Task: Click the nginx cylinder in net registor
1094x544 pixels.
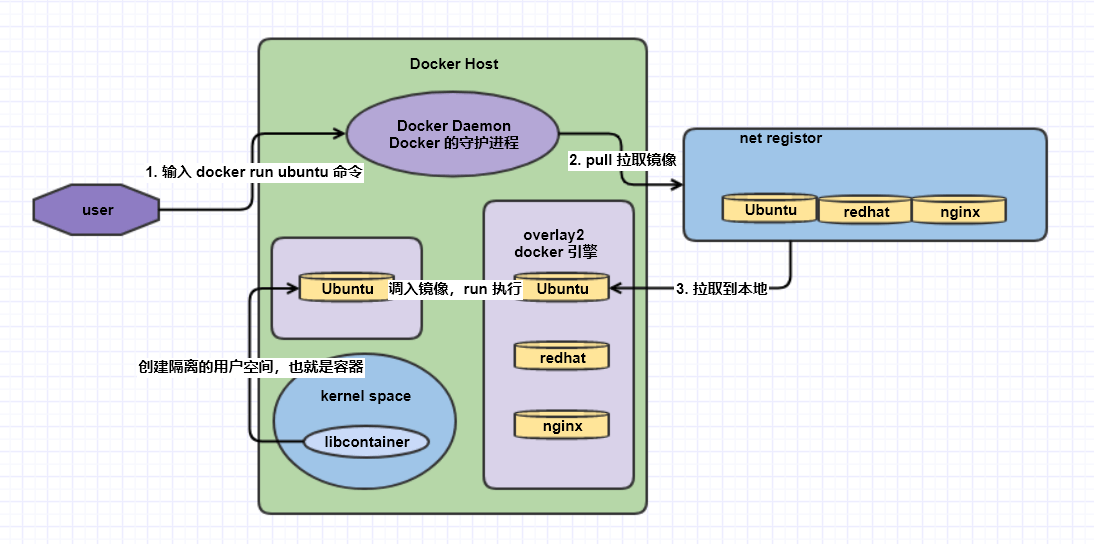Action: (959, 211)
